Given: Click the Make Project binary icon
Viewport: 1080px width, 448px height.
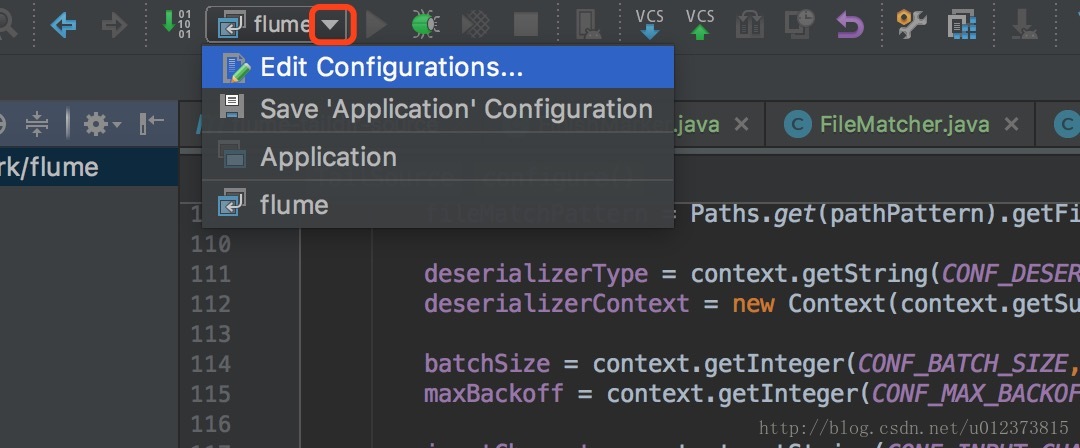Looking at the screenshot, I should pos(176,23).
